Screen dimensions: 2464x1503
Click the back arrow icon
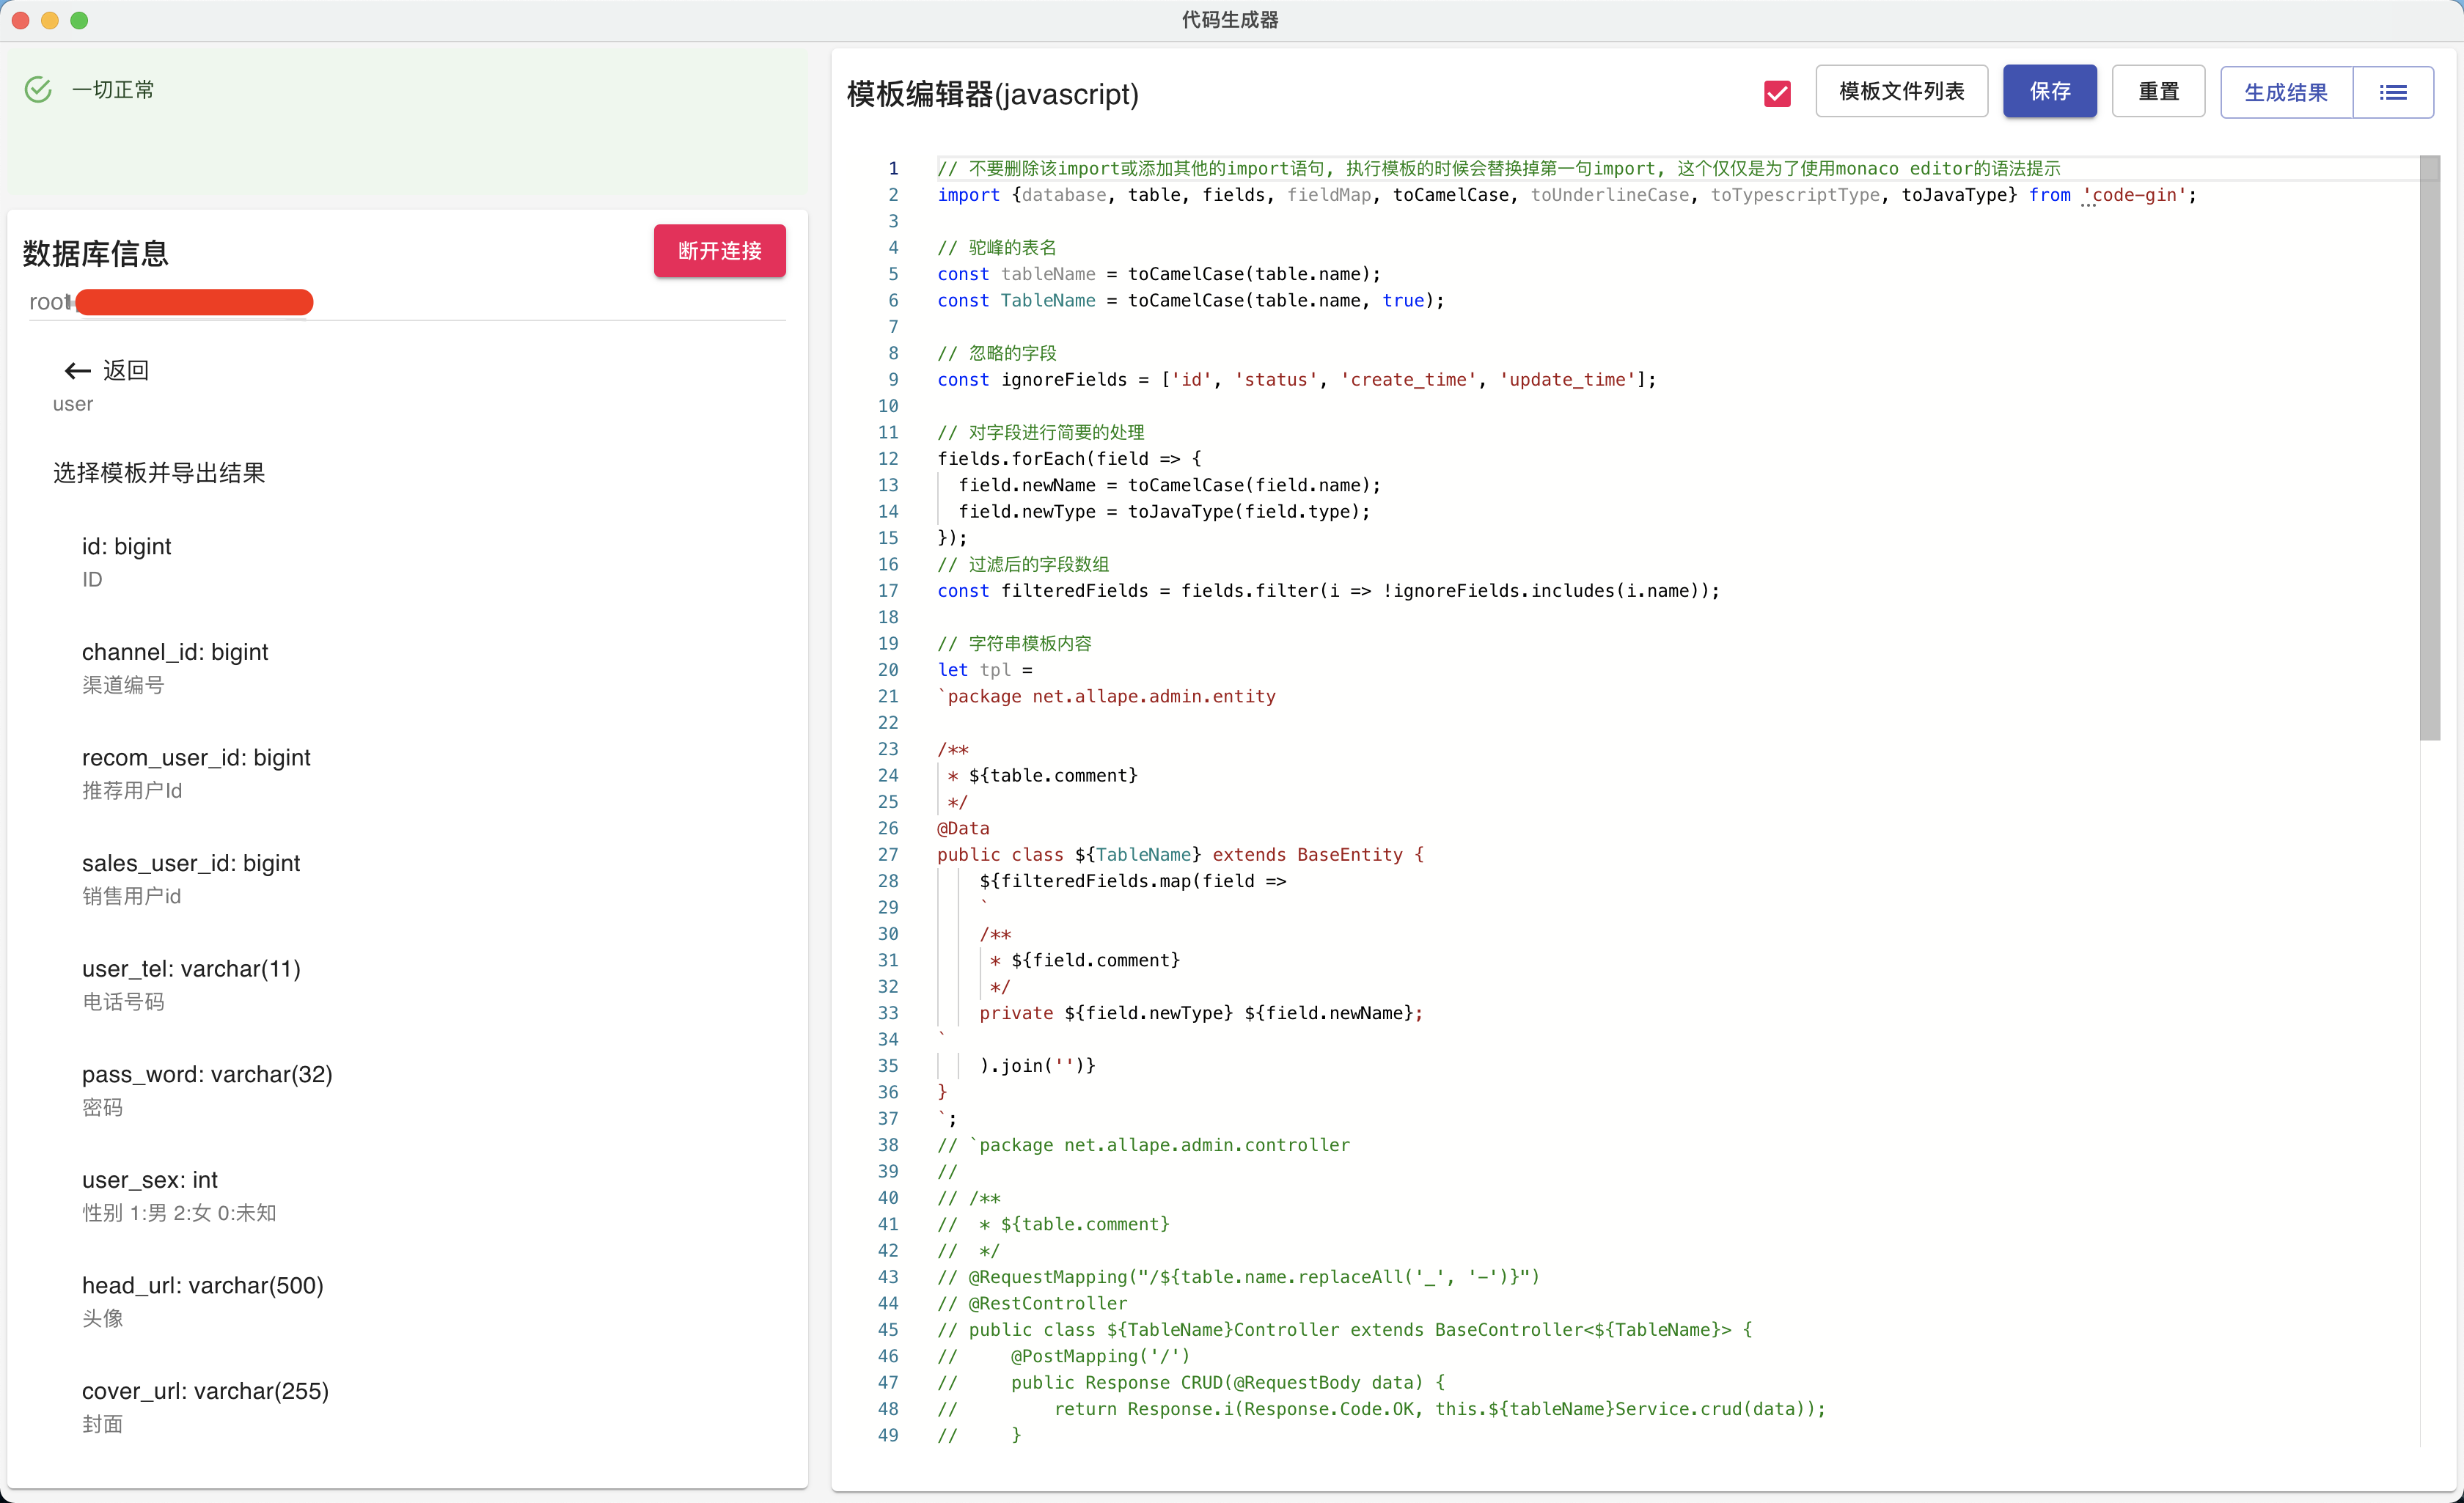click(77, 372)
